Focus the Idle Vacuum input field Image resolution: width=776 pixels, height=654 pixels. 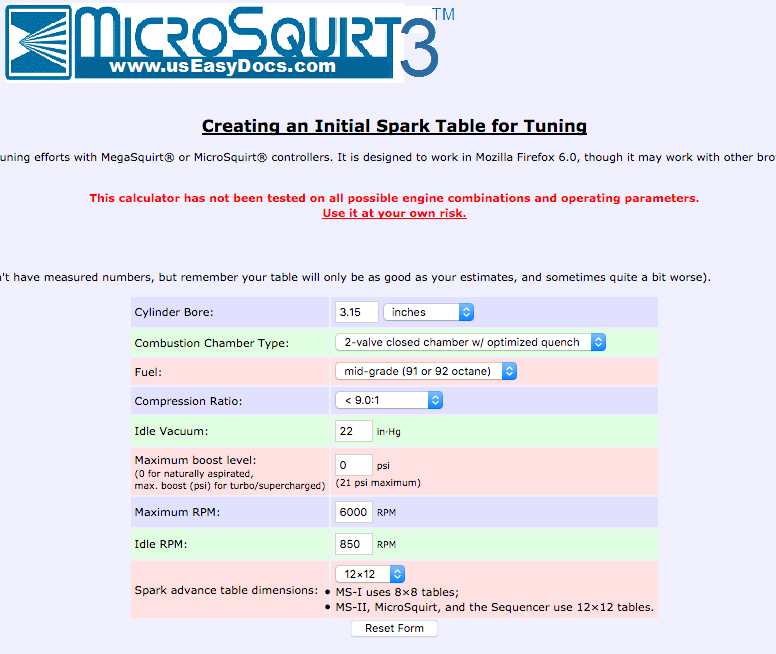tap(354, 431)
